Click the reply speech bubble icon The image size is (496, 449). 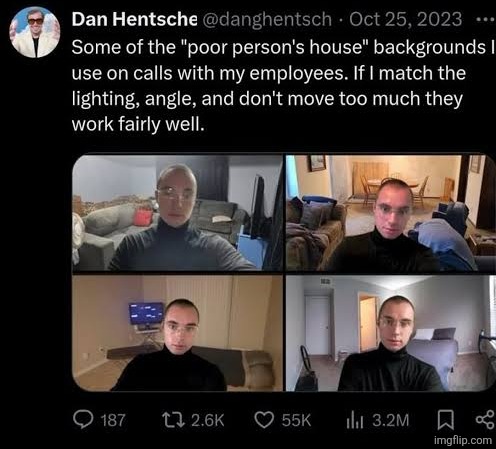coord(83,420)
